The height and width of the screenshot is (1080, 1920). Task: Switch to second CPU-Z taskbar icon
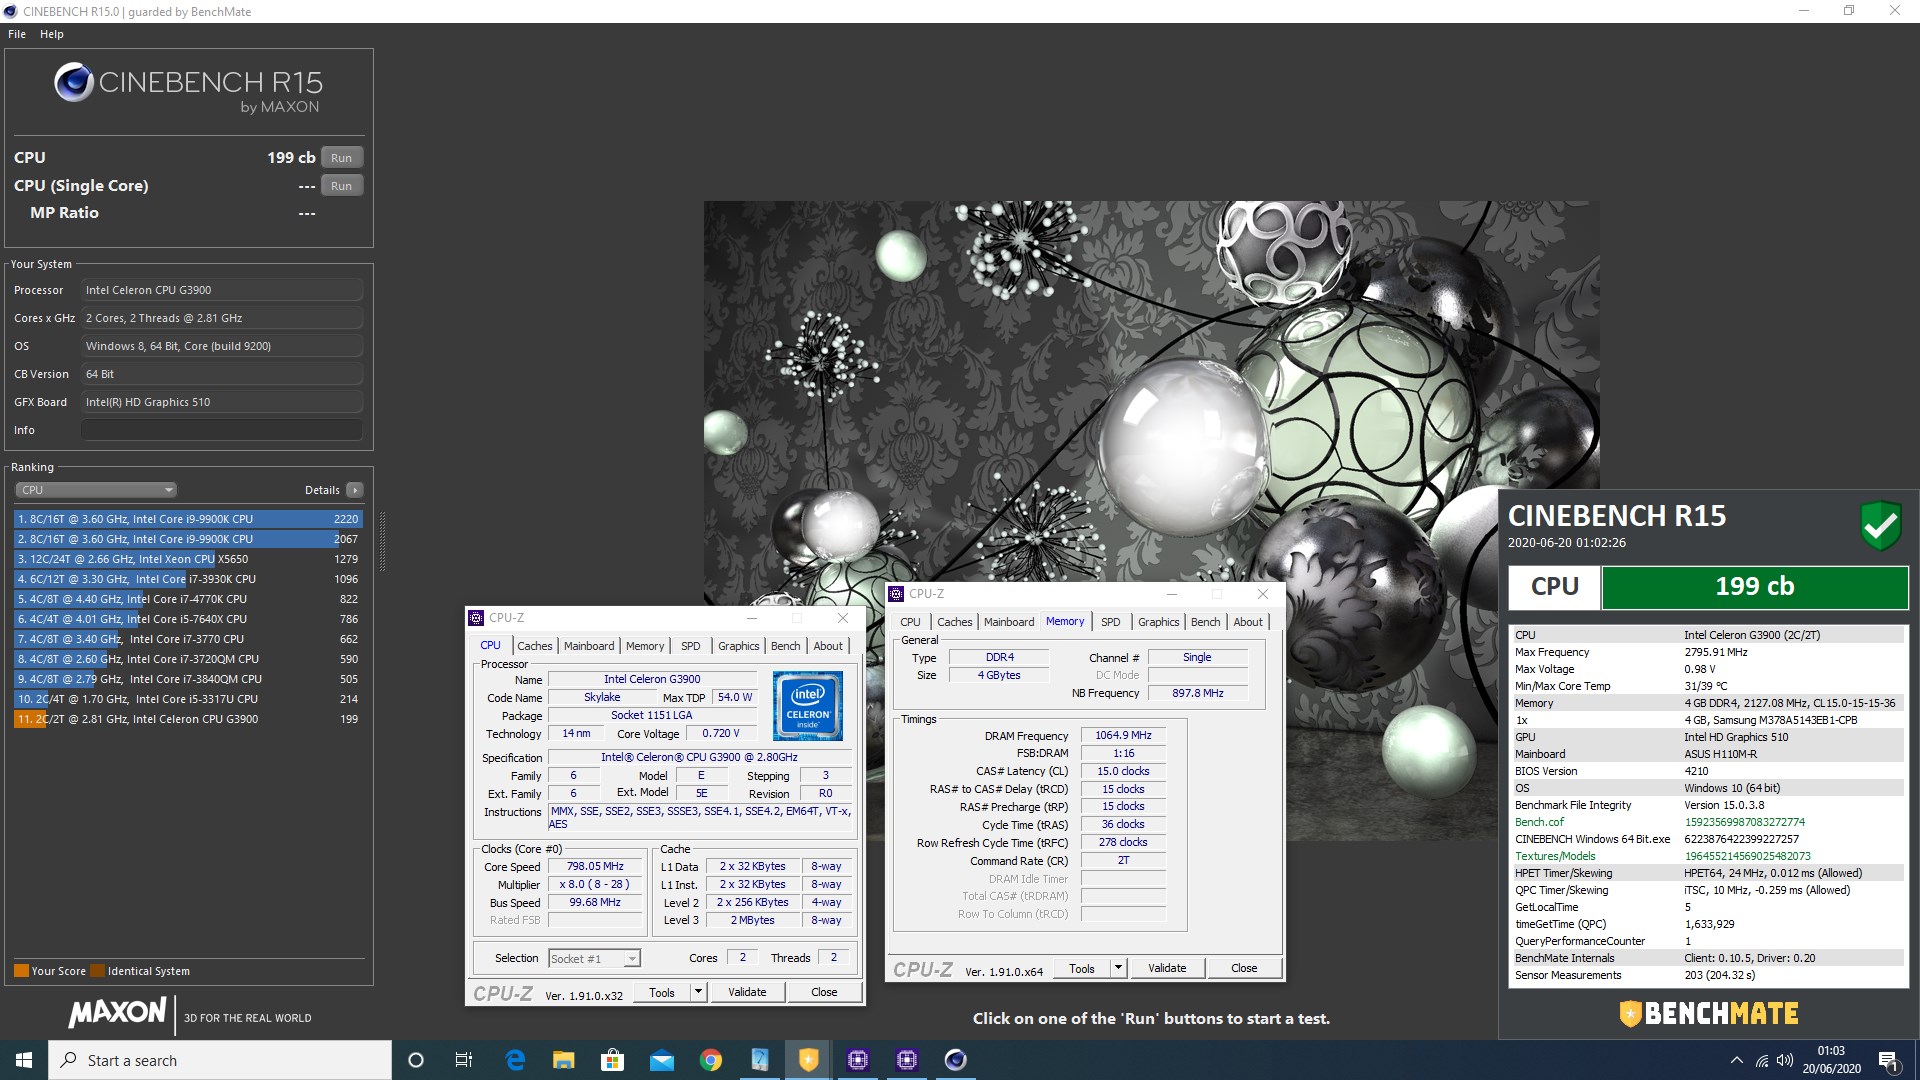[x=907, y=1060]
